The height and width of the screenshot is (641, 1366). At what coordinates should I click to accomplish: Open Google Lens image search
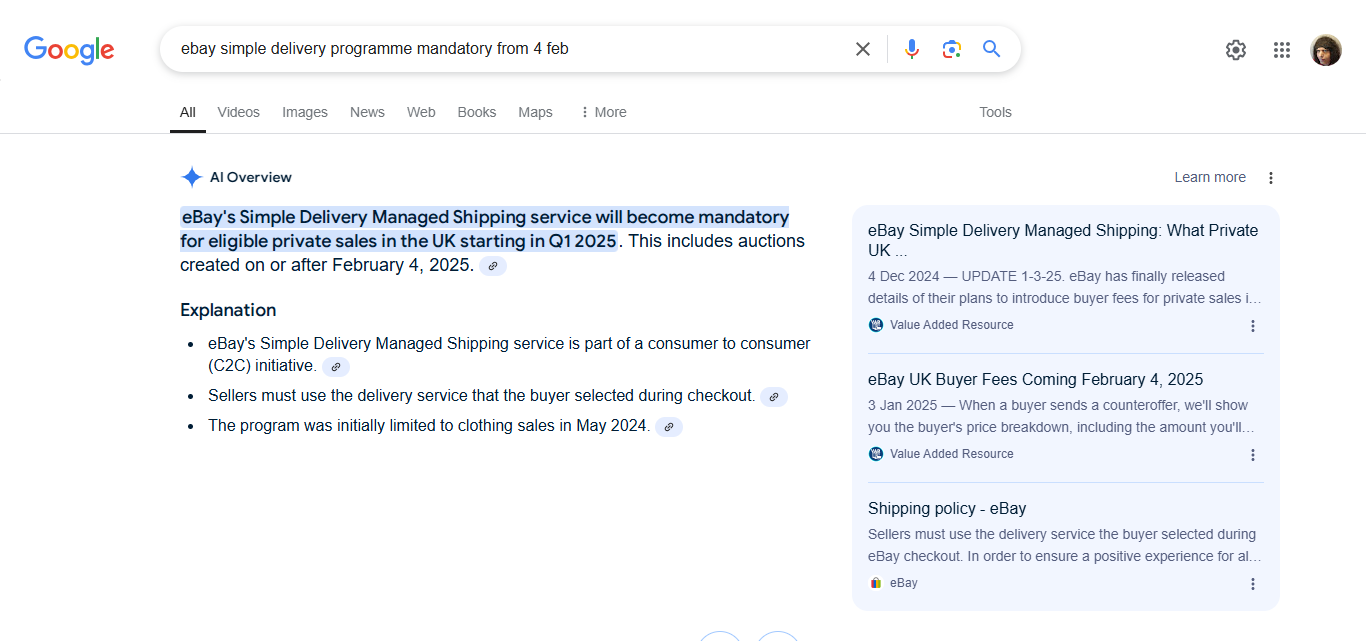tap(951, 49)
